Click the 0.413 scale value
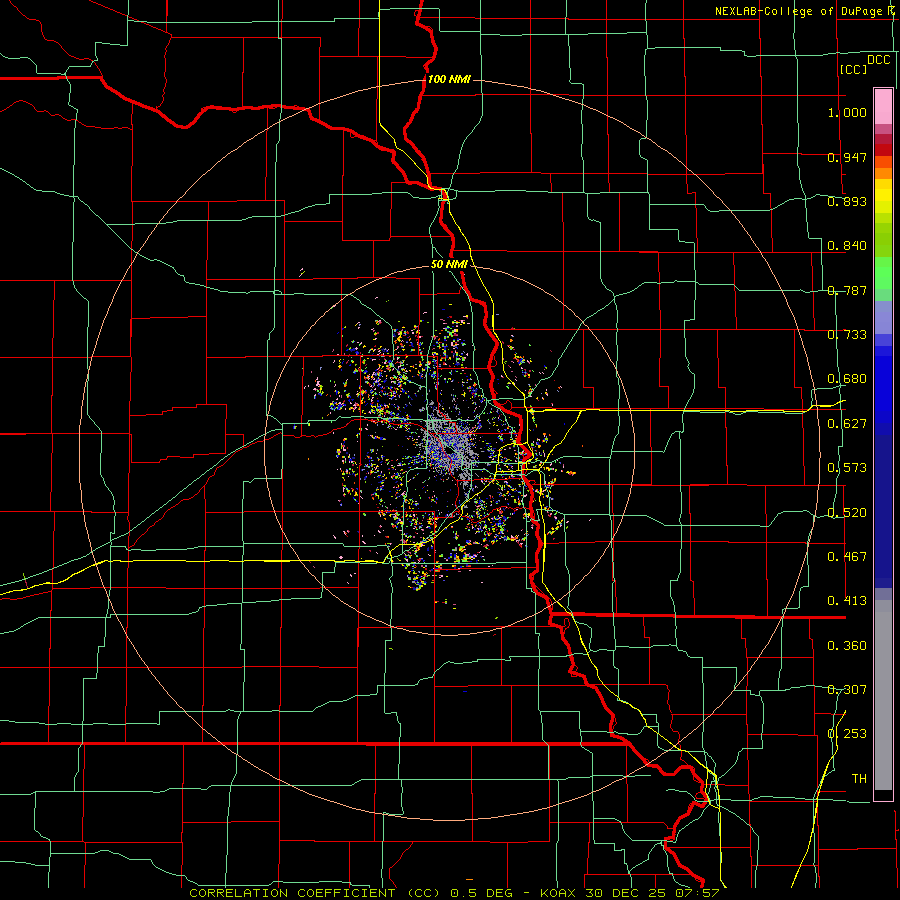This screenshot has width=900, height=900. coord(847,601)
